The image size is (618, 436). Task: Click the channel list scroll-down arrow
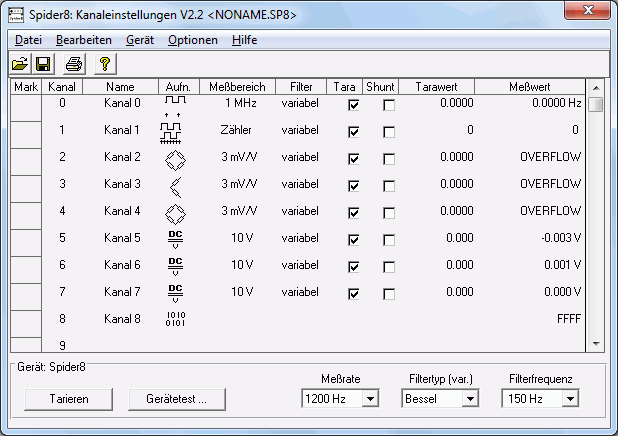click(595, 343)
